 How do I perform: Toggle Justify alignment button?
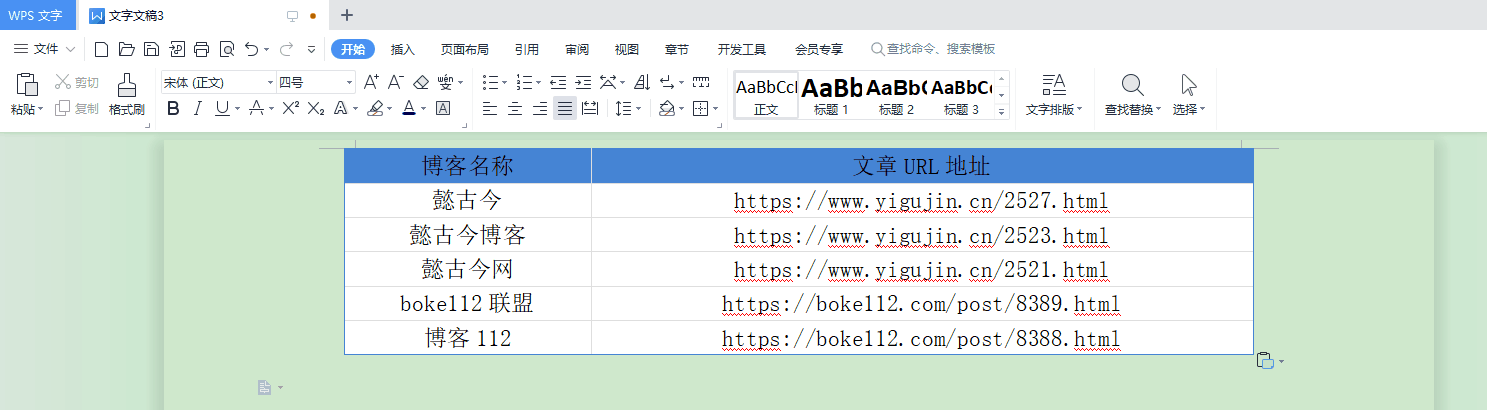pos(565,108)
